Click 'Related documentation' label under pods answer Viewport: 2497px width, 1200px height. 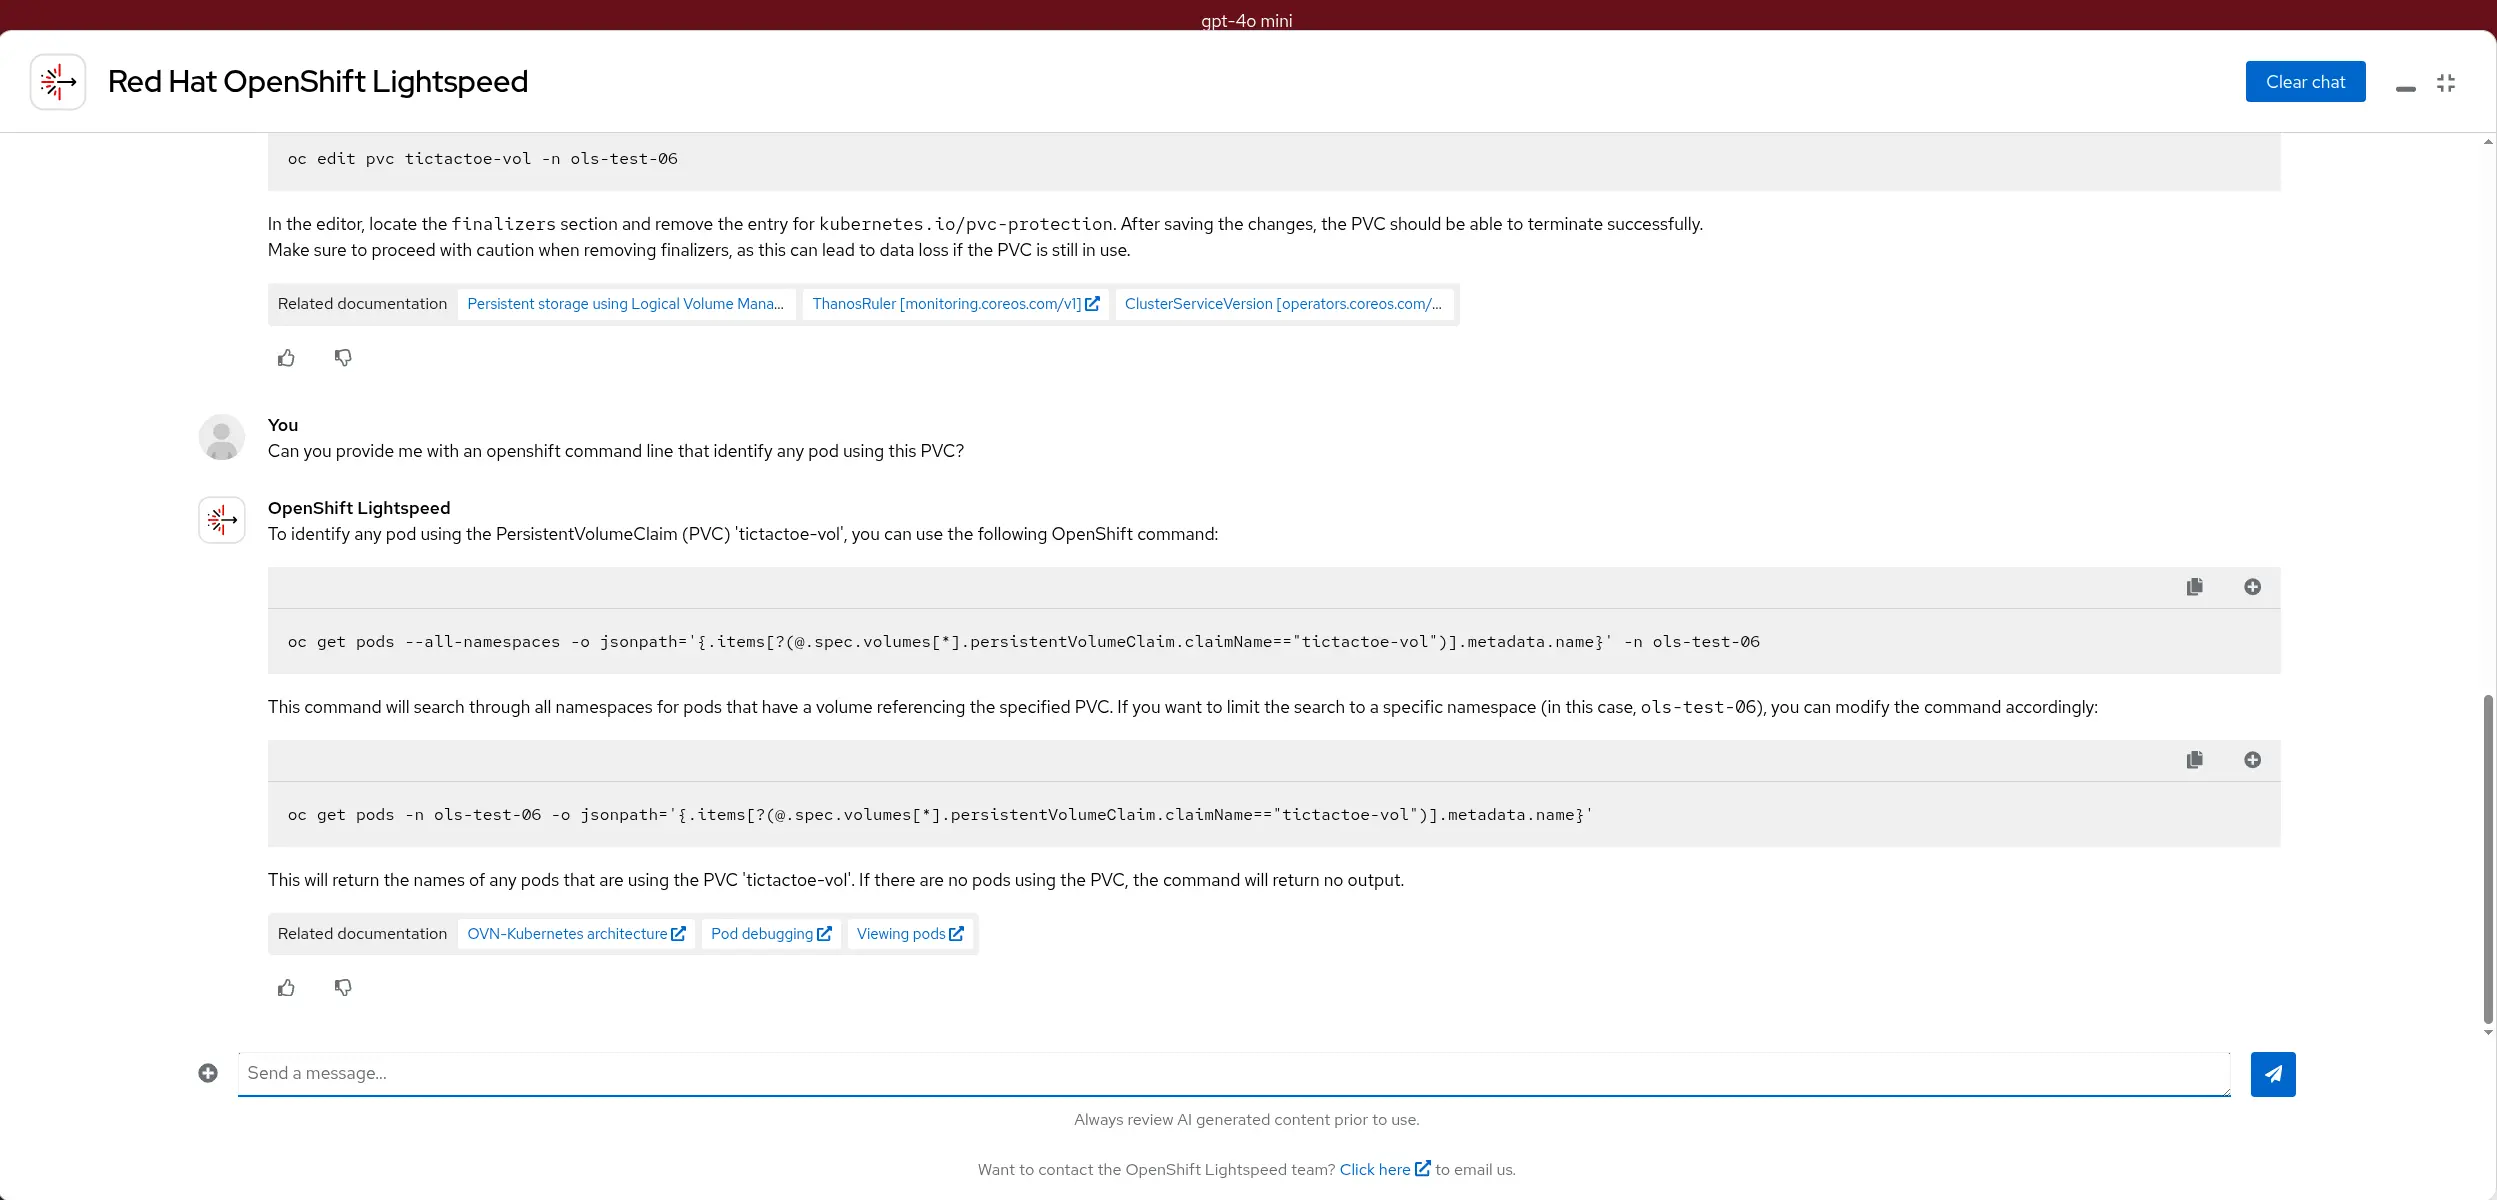click(362, 934)
